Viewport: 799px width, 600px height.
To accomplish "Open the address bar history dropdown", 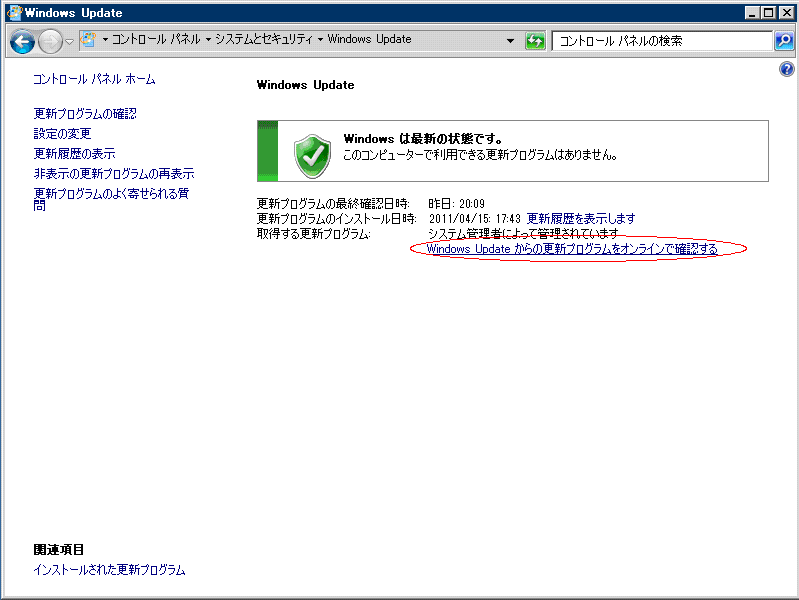I will pyautogui.click(x=510, y=40).
